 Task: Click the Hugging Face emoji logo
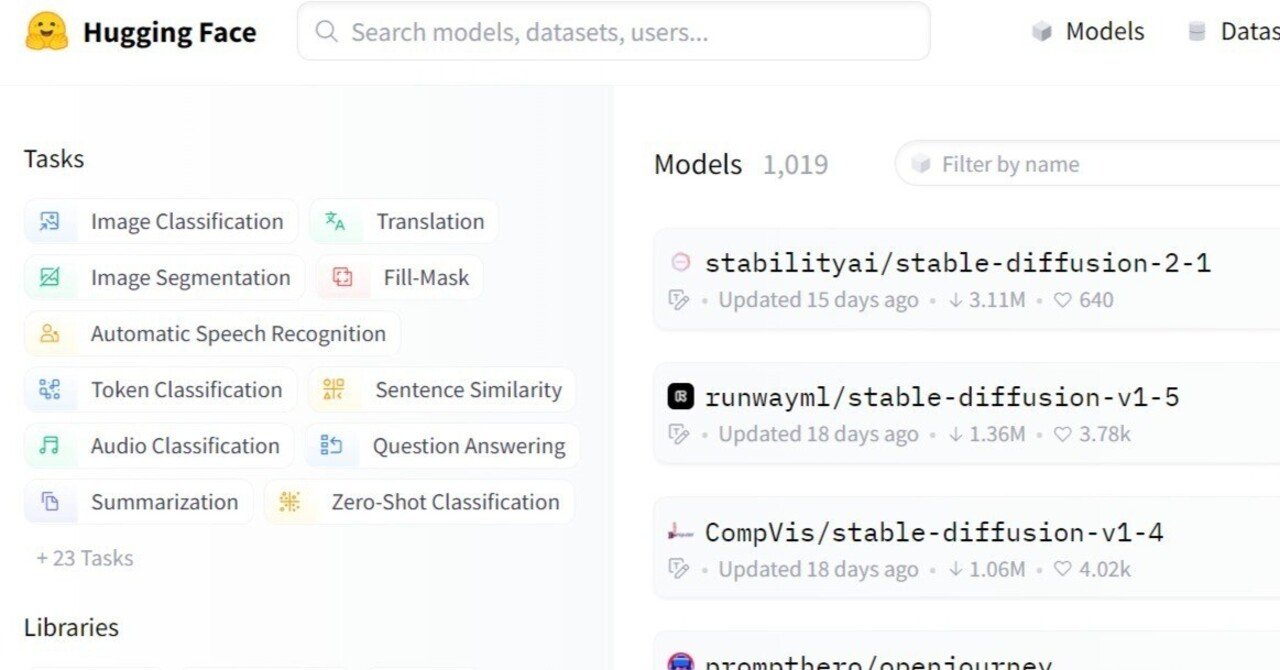[46, 32]
